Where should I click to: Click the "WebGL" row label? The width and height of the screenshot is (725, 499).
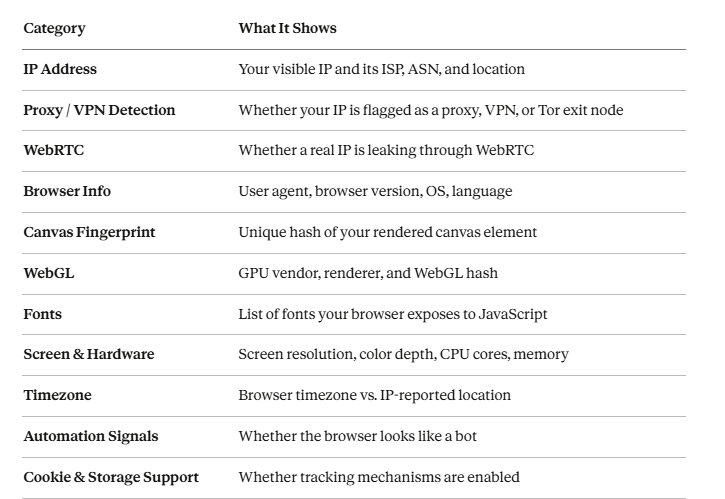point(49,273)
